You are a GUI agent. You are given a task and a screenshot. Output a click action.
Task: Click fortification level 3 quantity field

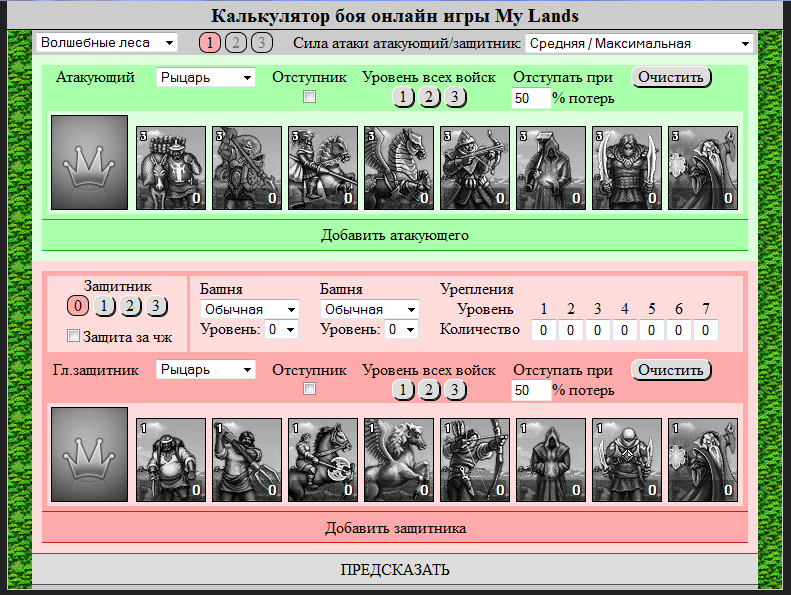(598, 330)
